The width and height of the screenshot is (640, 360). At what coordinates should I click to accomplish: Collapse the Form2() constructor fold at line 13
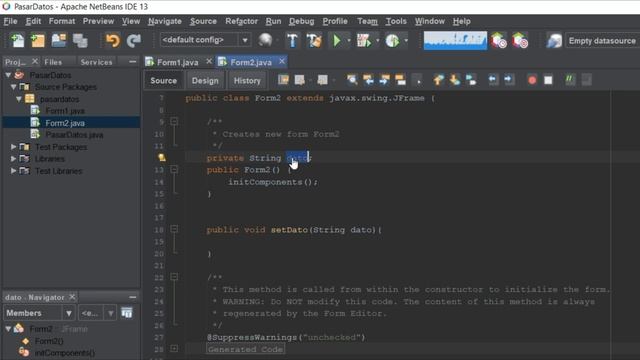174,169
